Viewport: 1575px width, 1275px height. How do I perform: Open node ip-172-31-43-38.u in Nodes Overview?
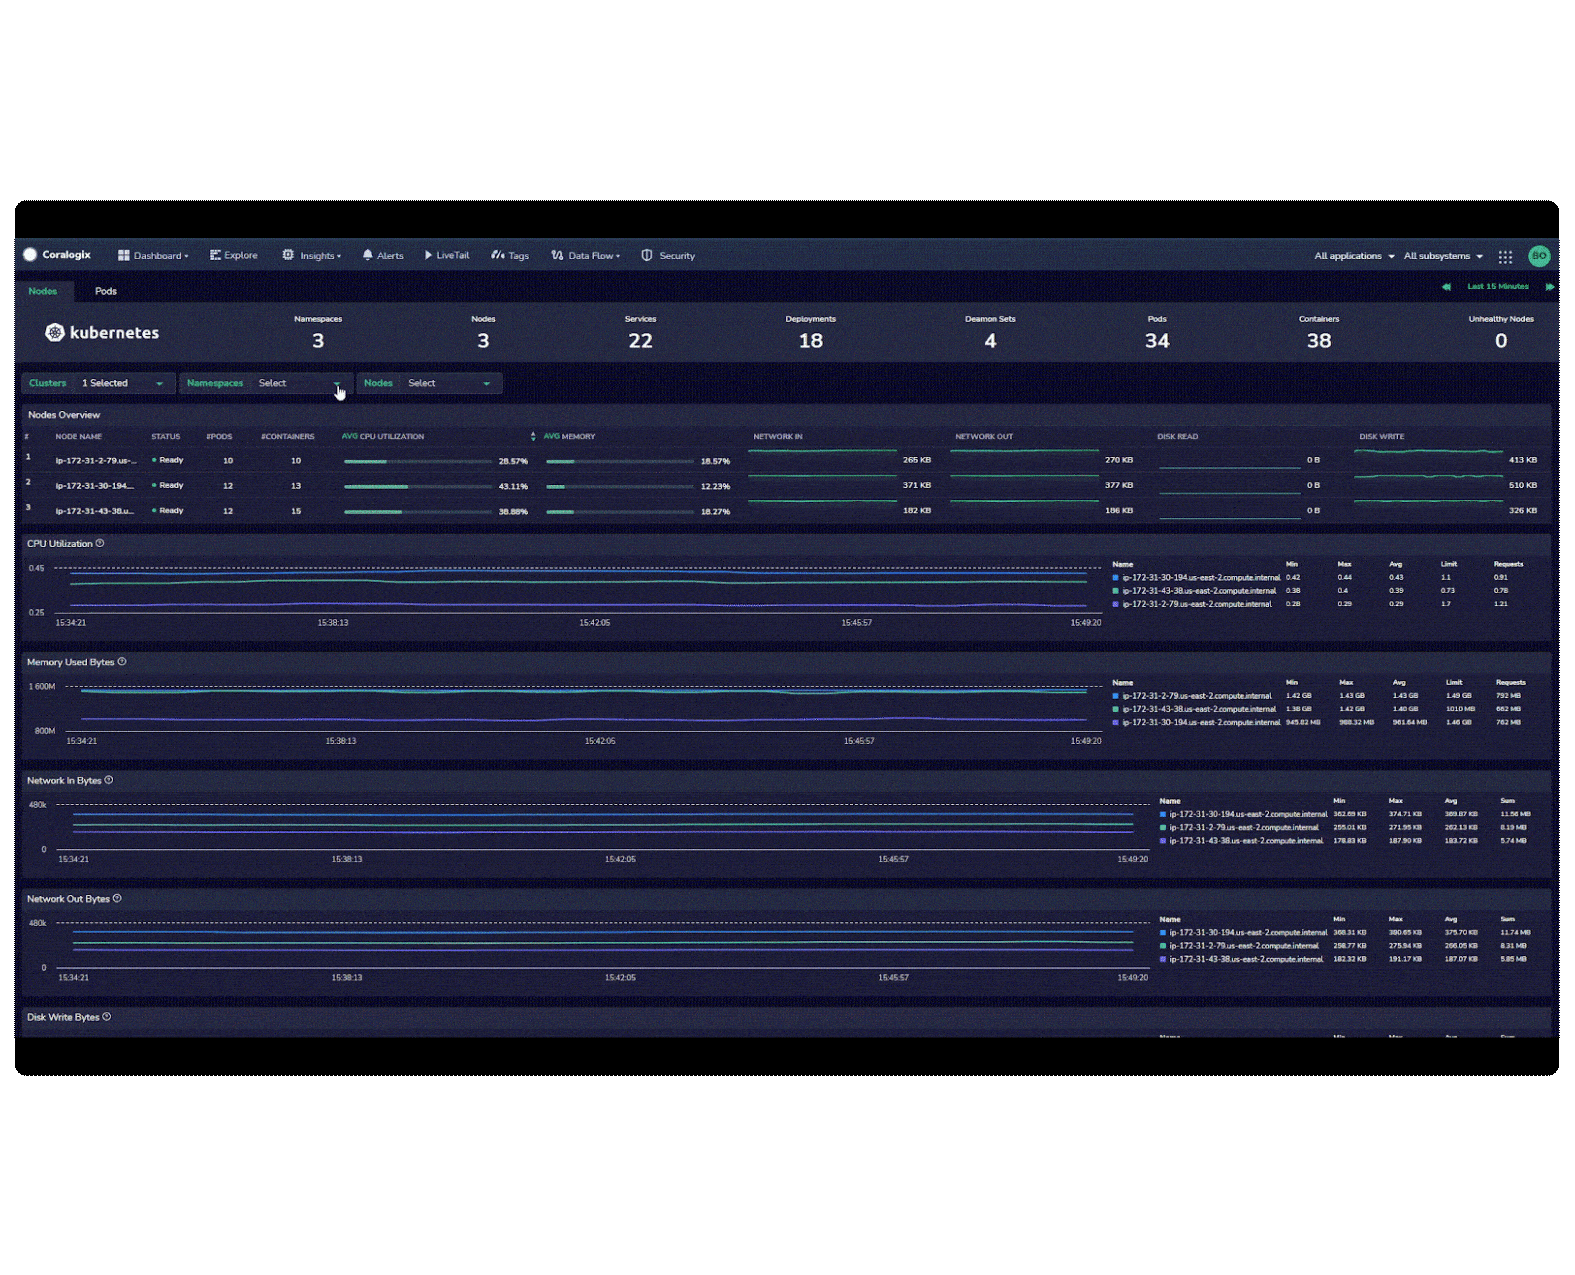[x=95, y=510]
